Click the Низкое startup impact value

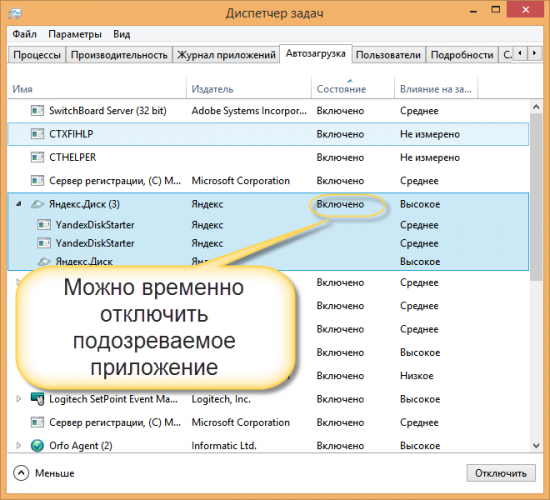[417, 376]
